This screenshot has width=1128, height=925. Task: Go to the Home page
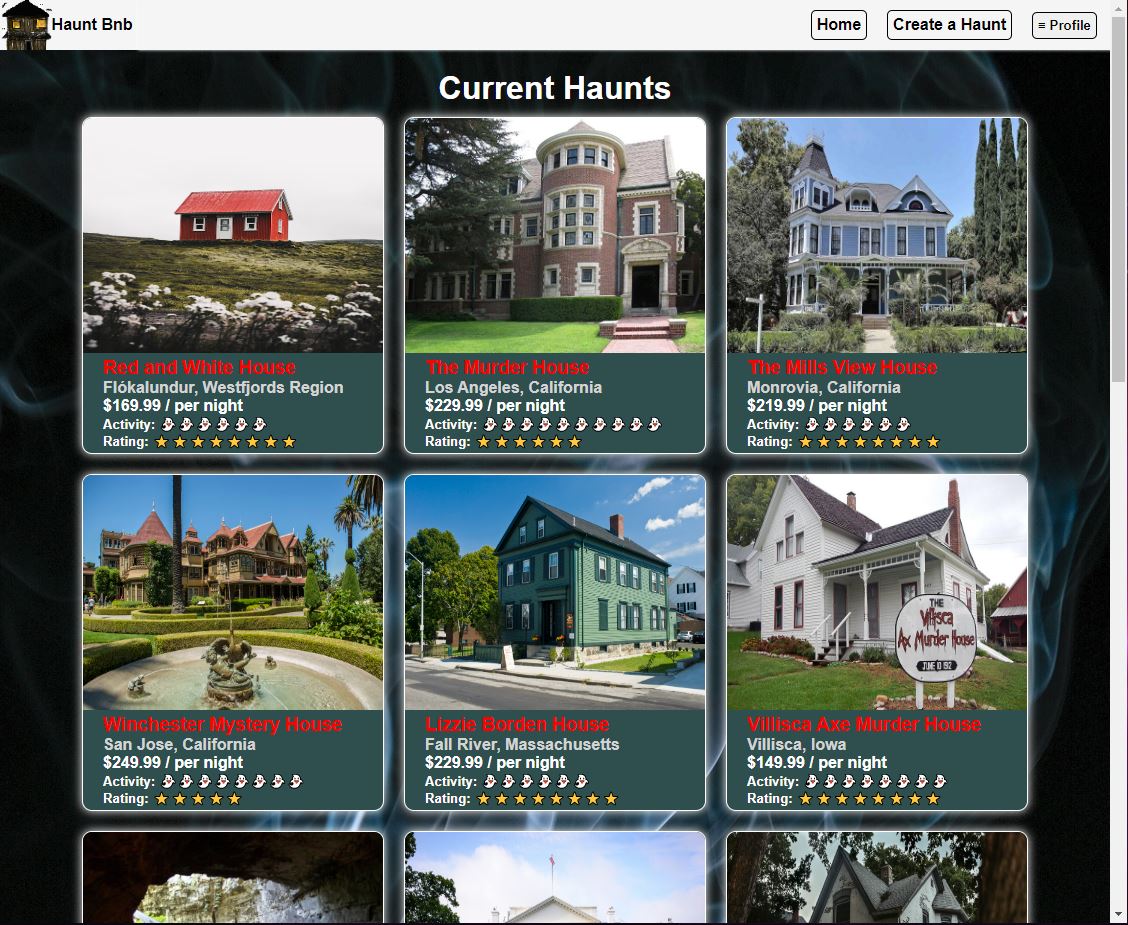(838, 24)
